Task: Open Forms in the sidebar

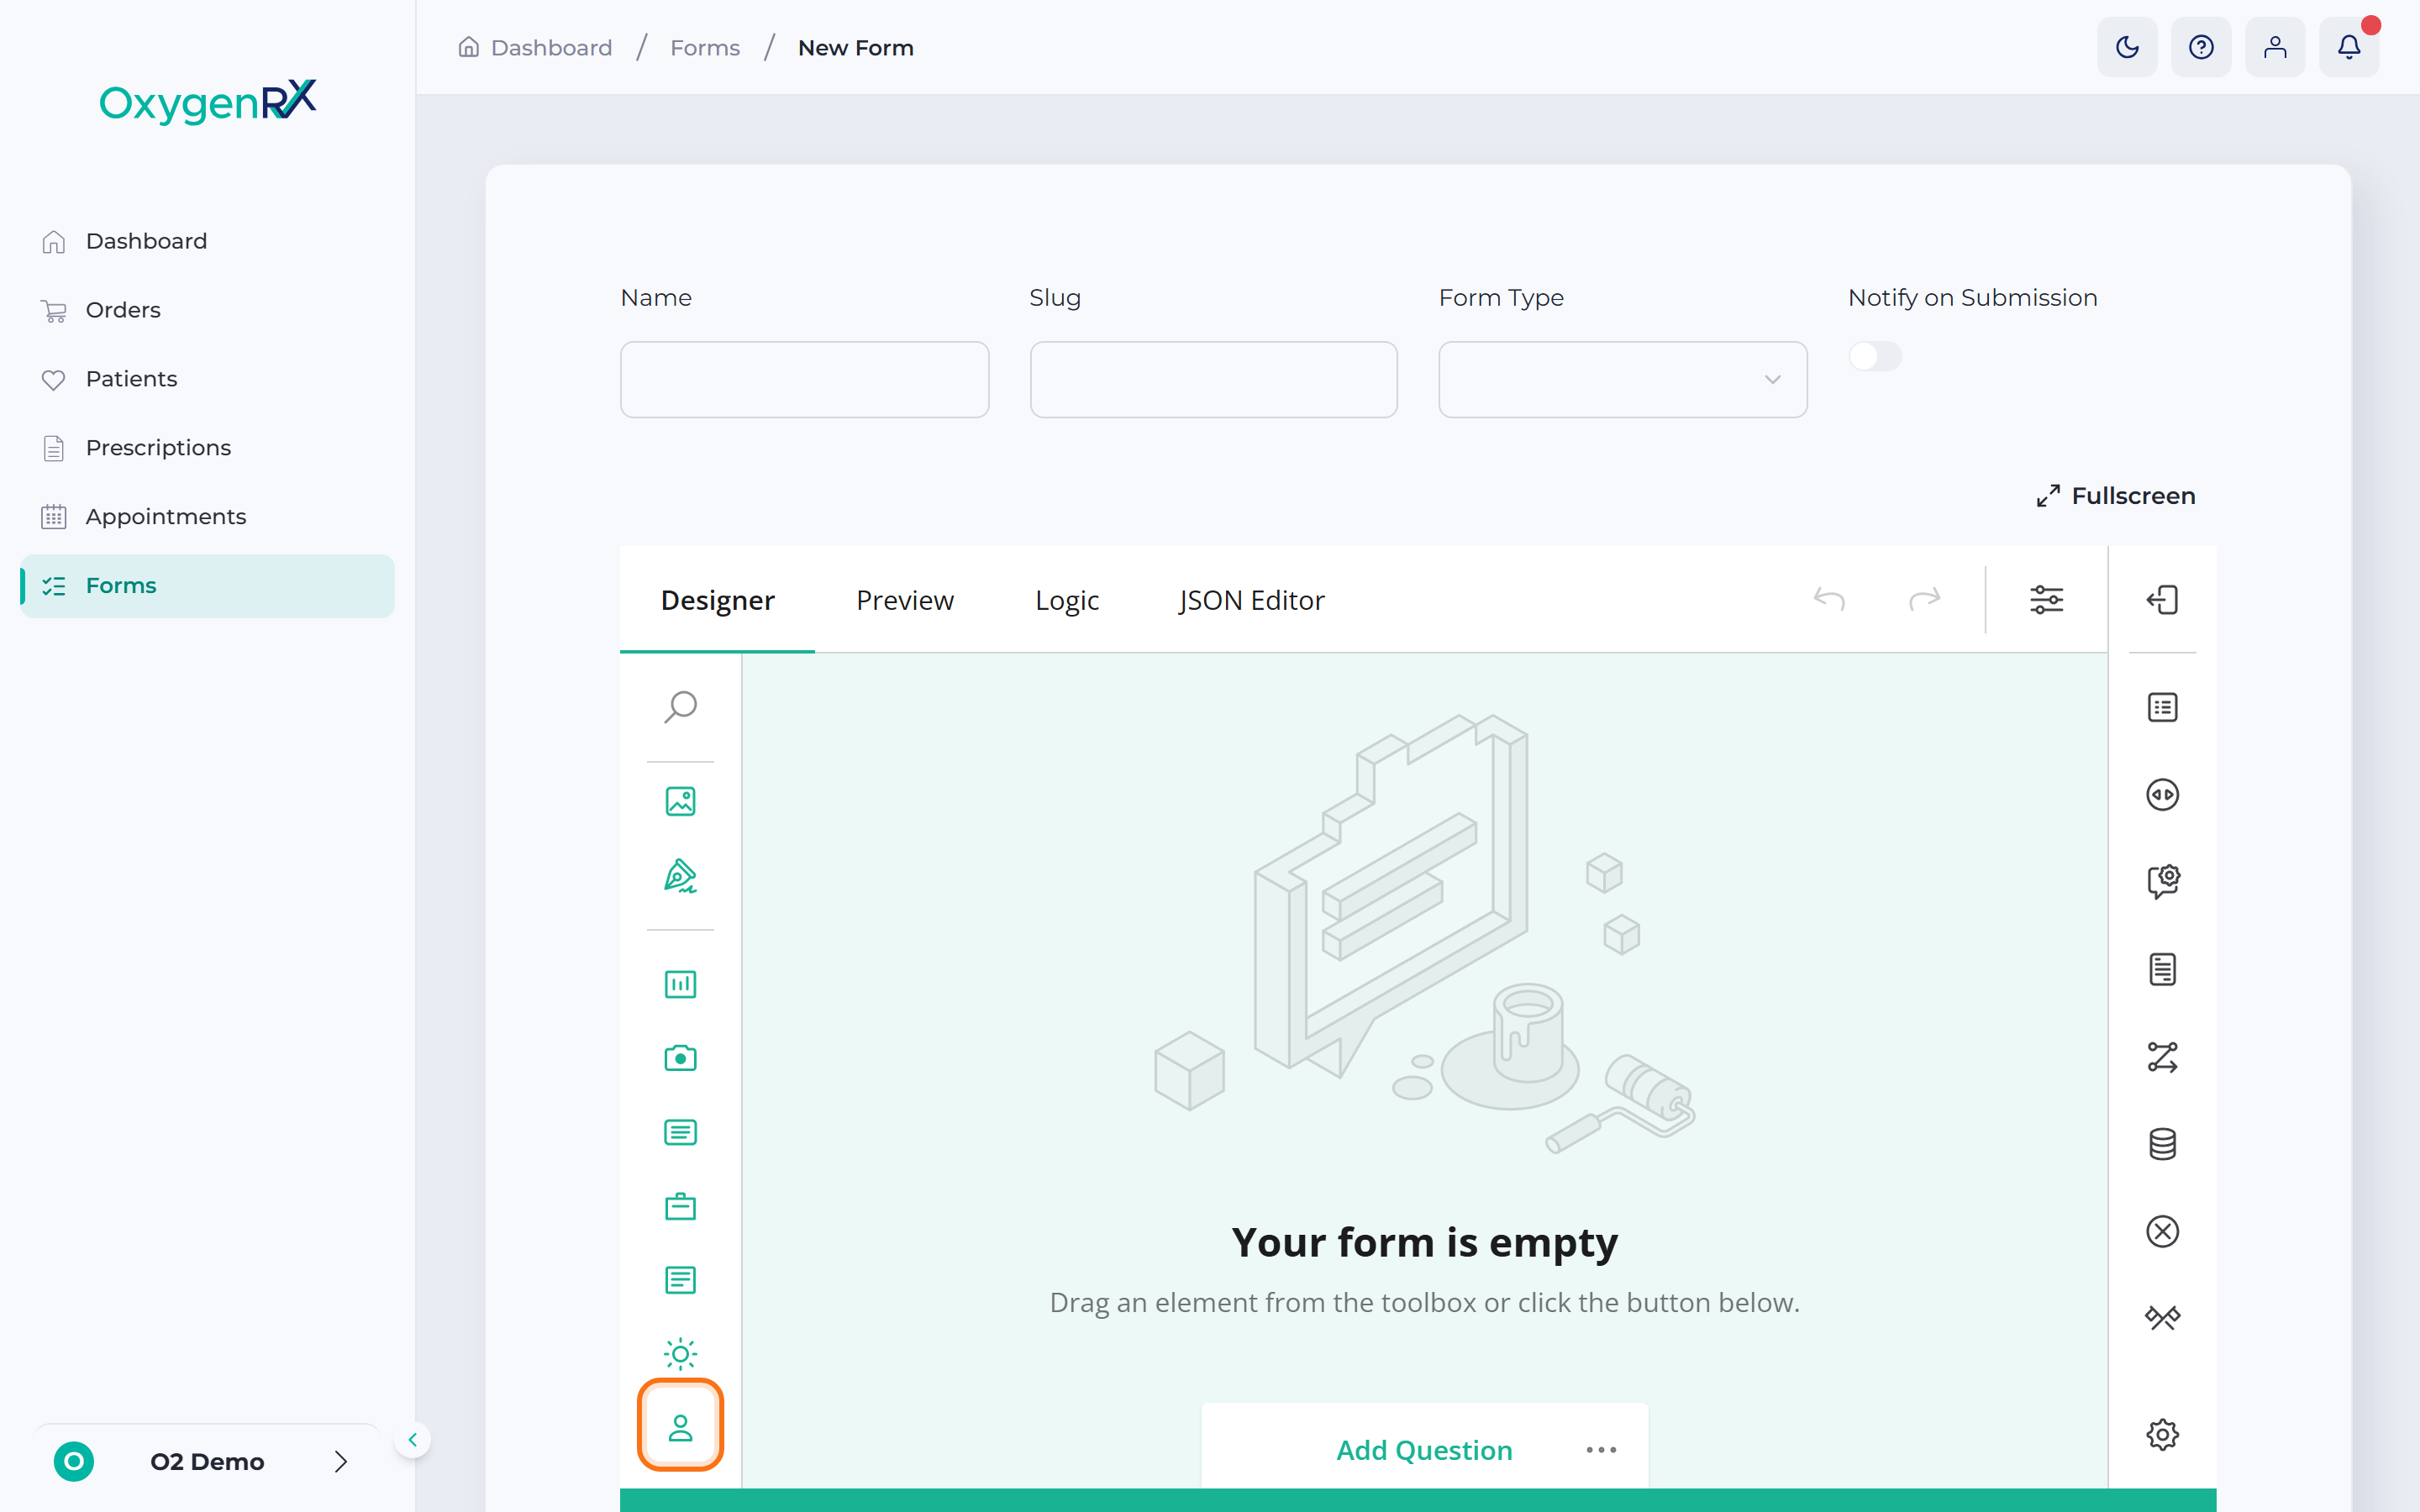Action: [x=207, y=585]
